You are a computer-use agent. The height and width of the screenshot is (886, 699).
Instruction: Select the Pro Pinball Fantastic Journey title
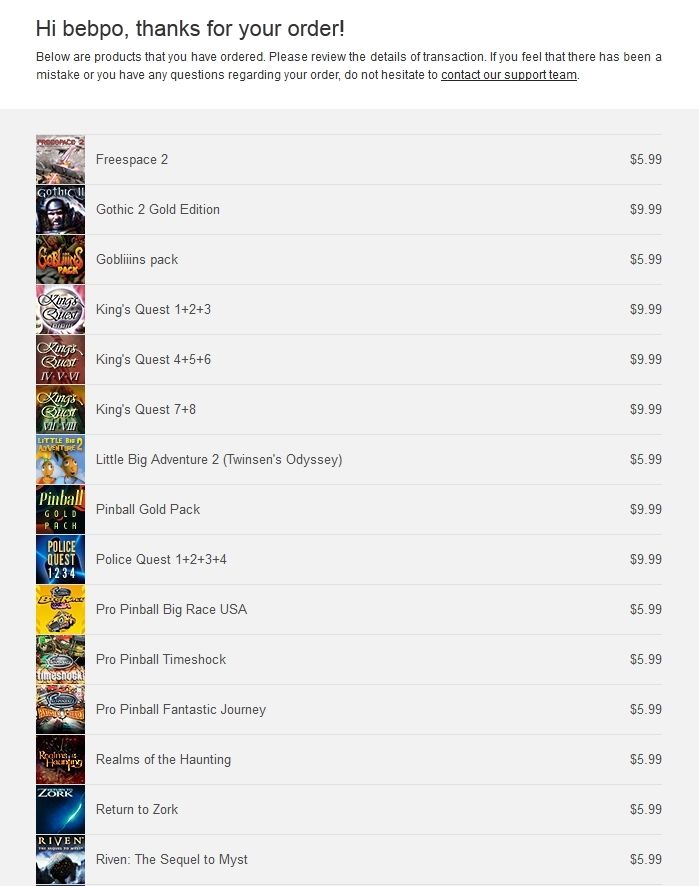click(181, 710)
